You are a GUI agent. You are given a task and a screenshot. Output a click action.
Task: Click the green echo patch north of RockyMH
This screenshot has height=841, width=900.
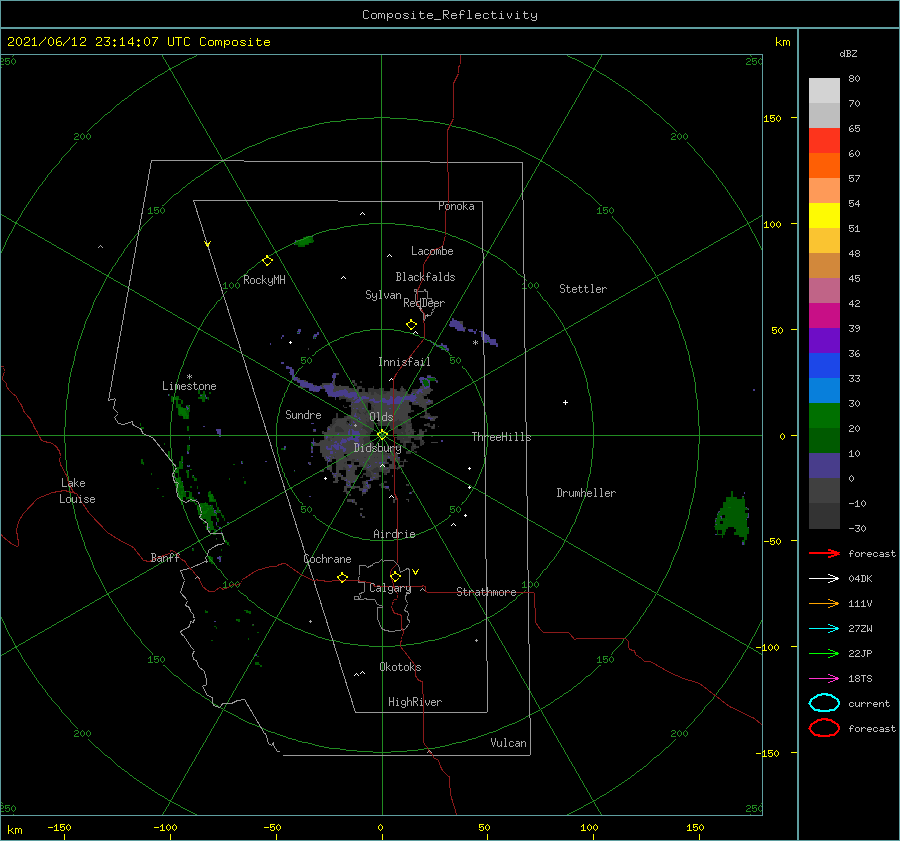coord(304,241)
